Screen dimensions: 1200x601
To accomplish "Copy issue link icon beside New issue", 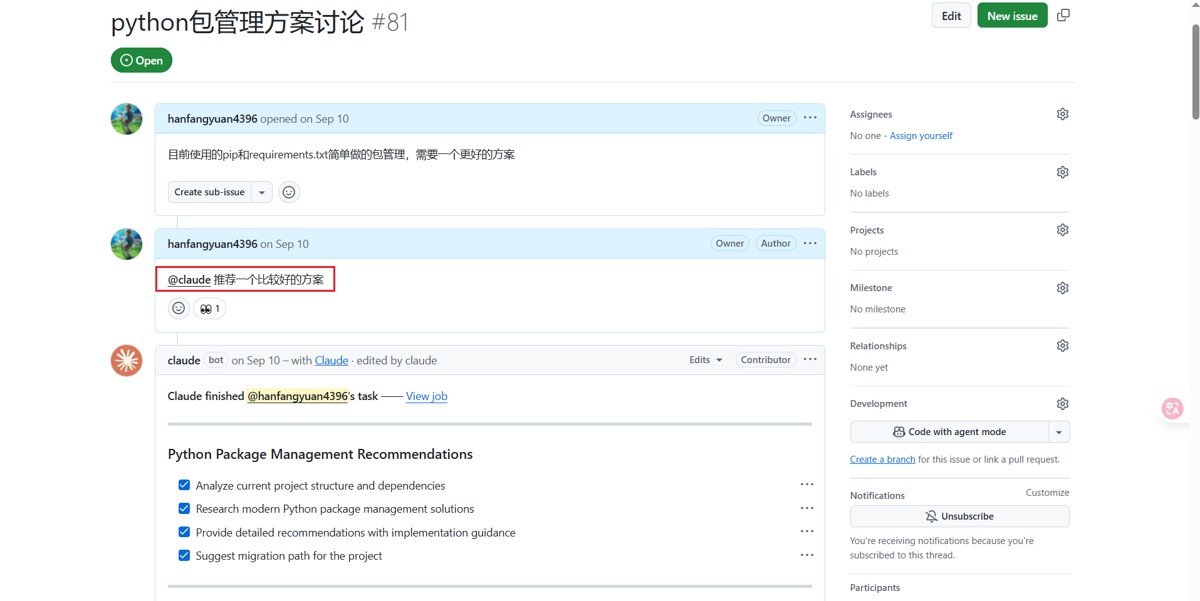I will [1063, 15].
